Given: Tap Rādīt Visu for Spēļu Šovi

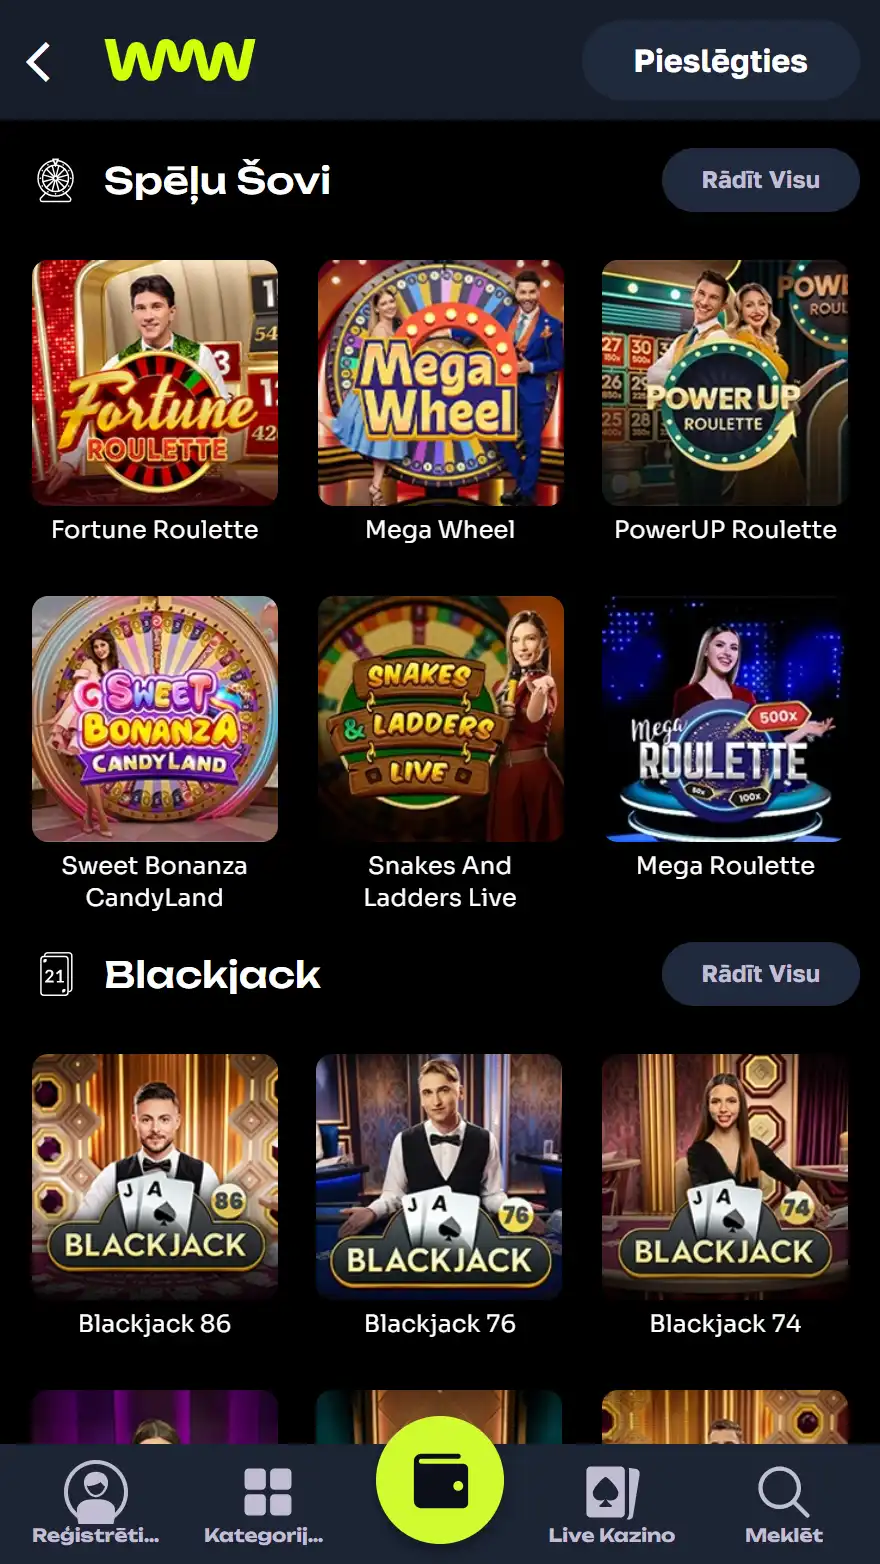Looking at the screenshot, I should click(760, 180).
